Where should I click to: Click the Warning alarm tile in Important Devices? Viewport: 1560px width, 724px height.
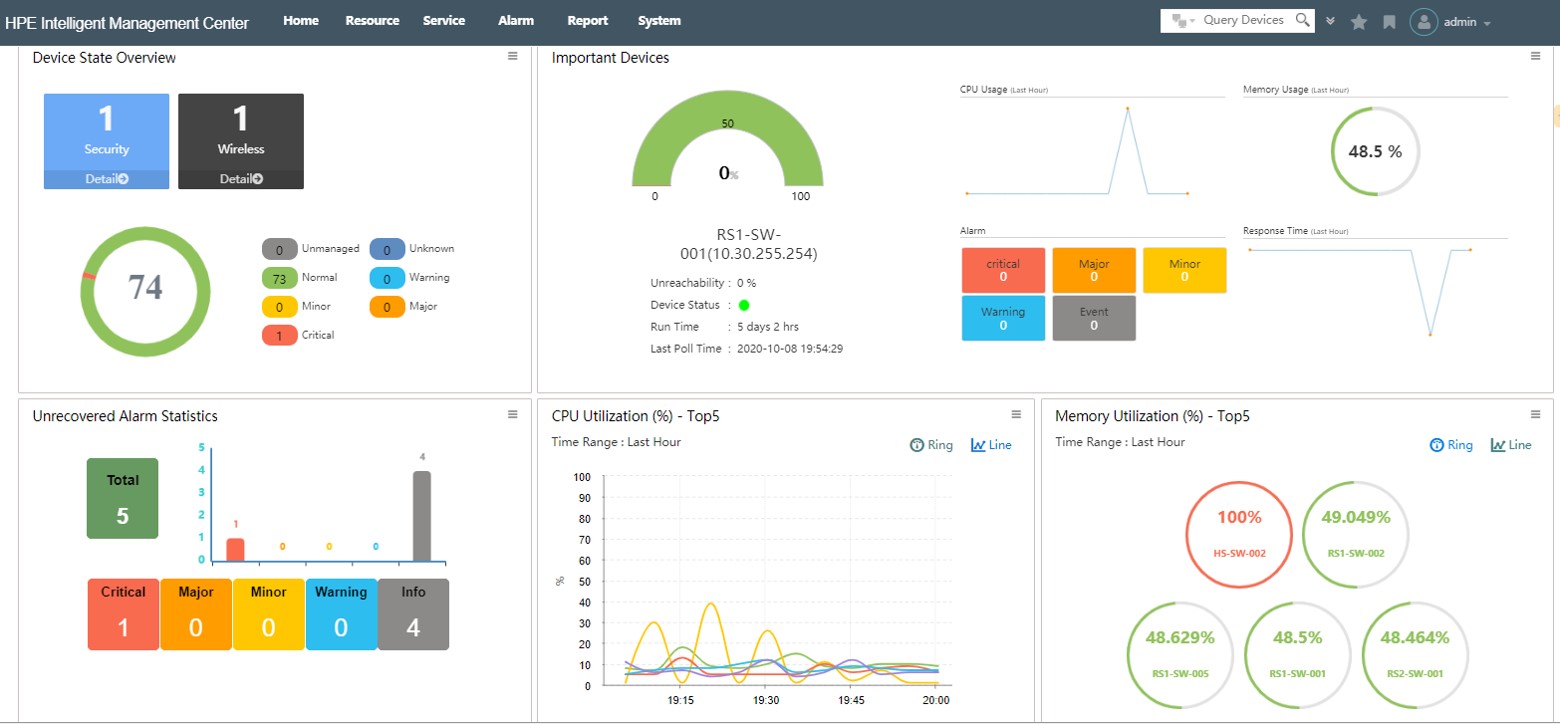(1003, 318)
